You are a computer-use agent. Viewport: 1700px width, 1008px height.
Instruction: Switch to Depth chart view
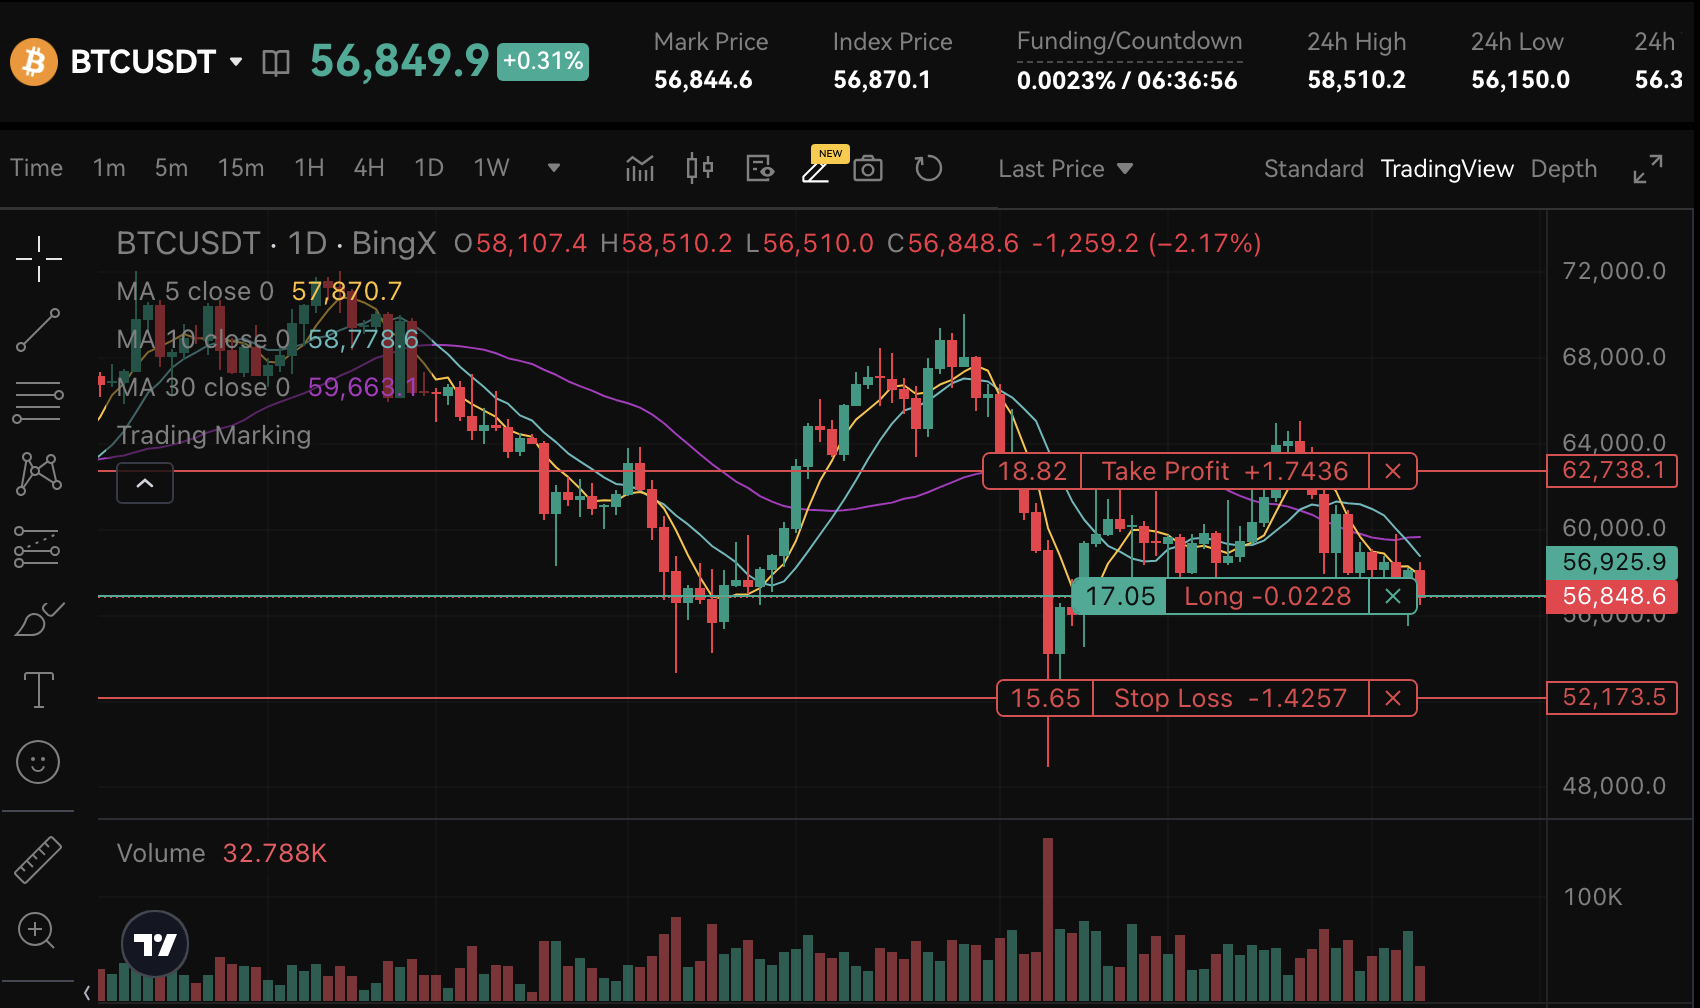(1563, 169)
